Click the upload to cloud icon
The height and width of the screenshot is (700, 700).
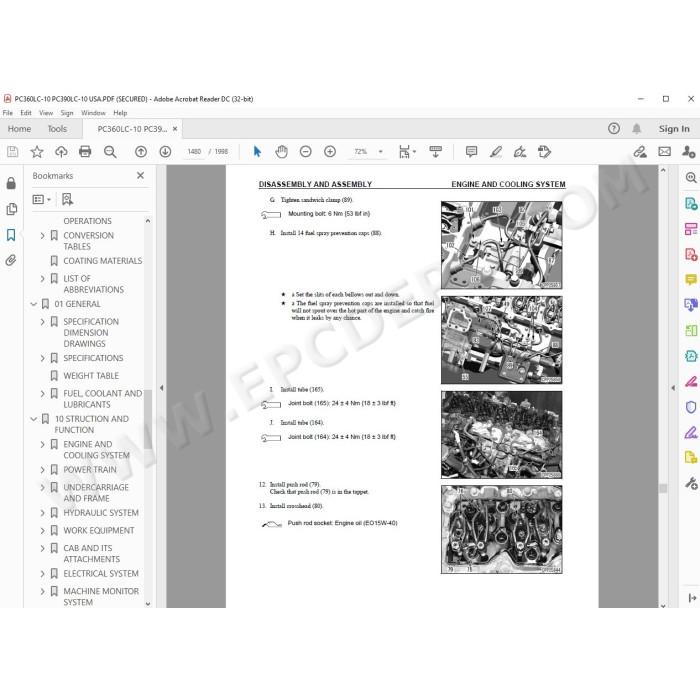pyautogui.click(x=61, y=152)
